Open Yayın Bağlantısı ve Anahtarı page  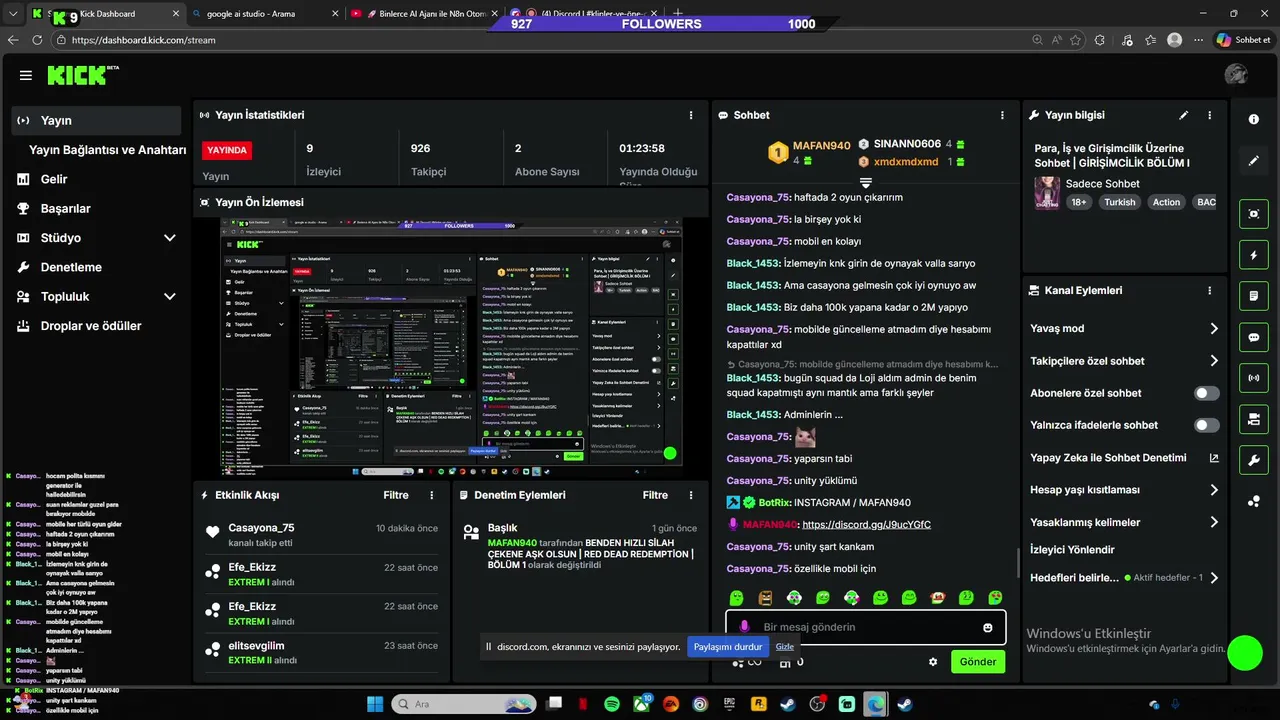[x=107, y=150]
